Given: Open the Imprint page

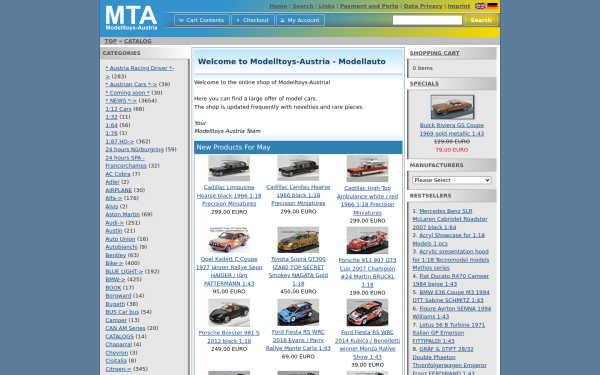Looking at the screenshot, I should [x=459, y=6].
